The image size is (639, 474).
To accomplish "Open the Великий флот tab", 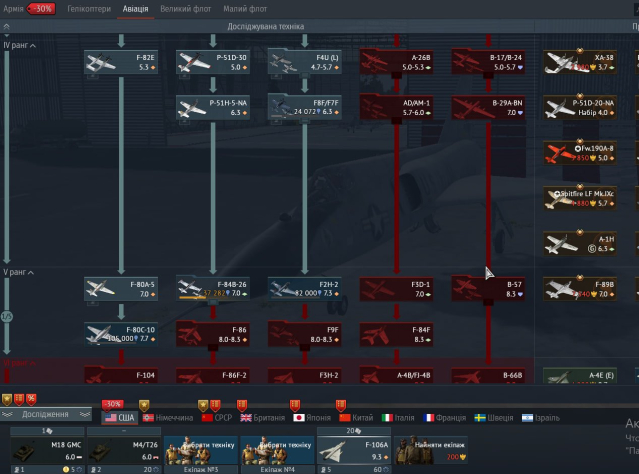I will [184, 8].
